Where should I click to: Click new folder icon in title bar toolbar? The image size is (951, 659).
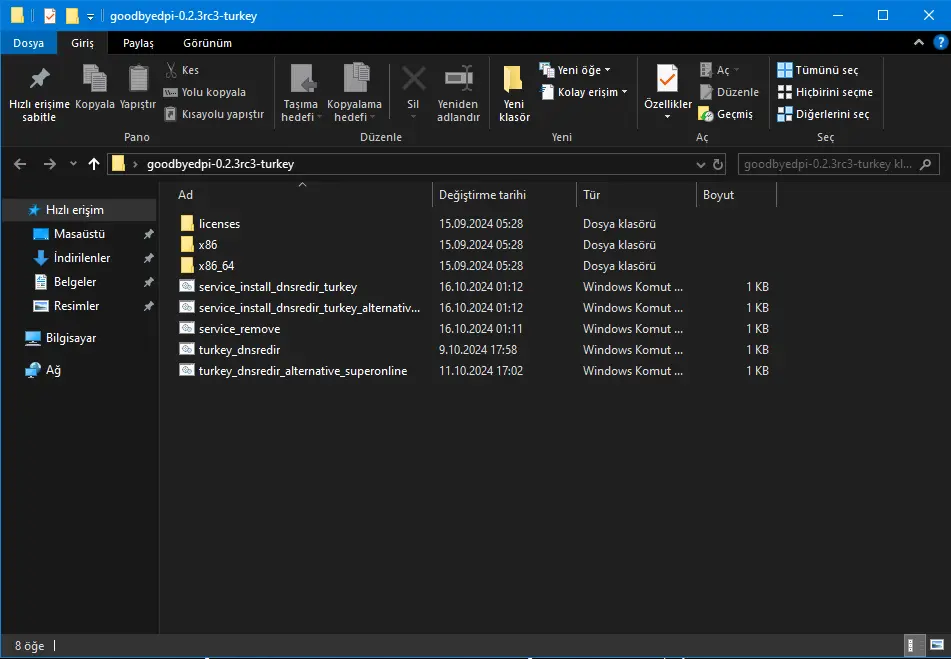pos(72,16)
